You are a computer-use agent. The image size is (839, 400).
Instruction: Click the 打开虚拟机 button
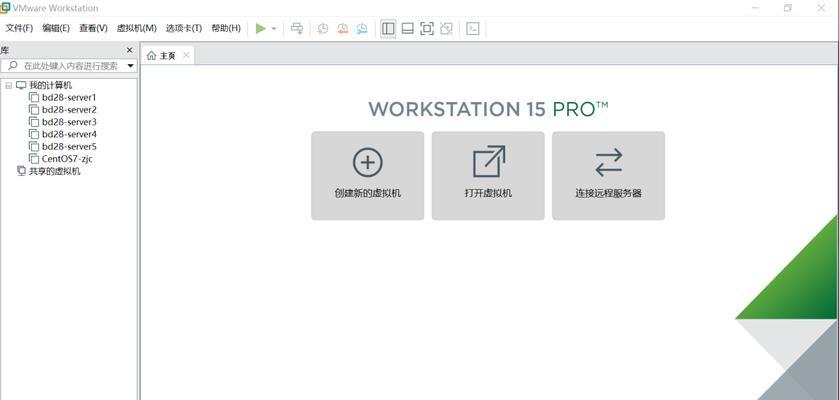488,176
